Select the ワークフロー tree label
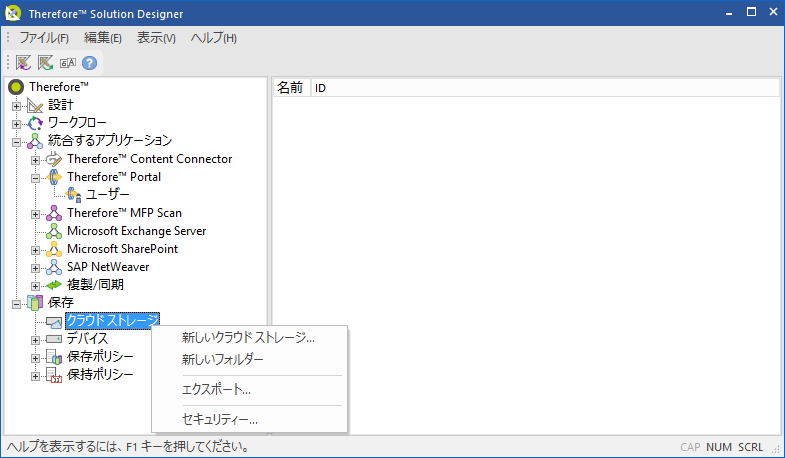Viewport: 785px width, 458px height. tap(77, 123)
